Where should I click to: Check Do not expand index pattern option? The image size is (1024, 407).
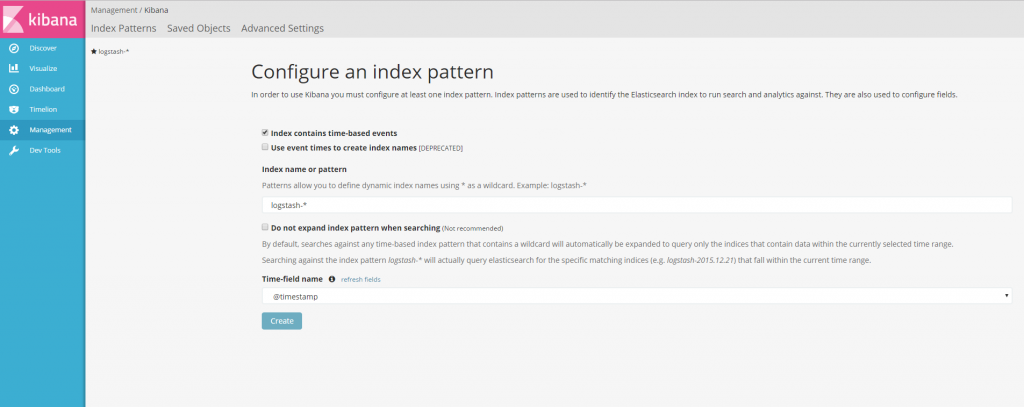pyautogui.click(x=265, y=227)
